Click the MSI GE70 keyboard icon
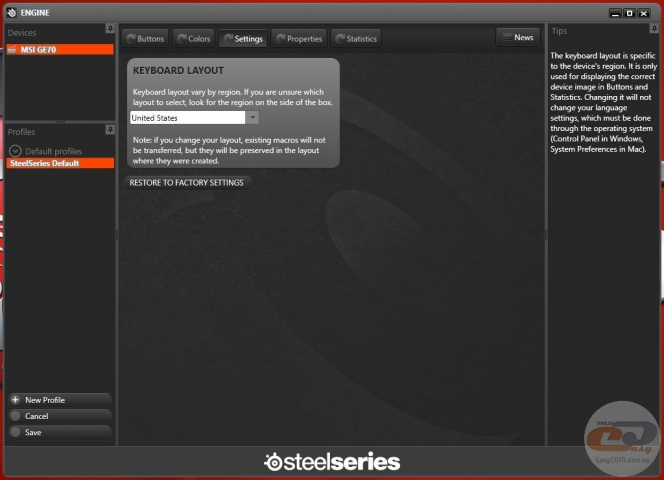 12,50
